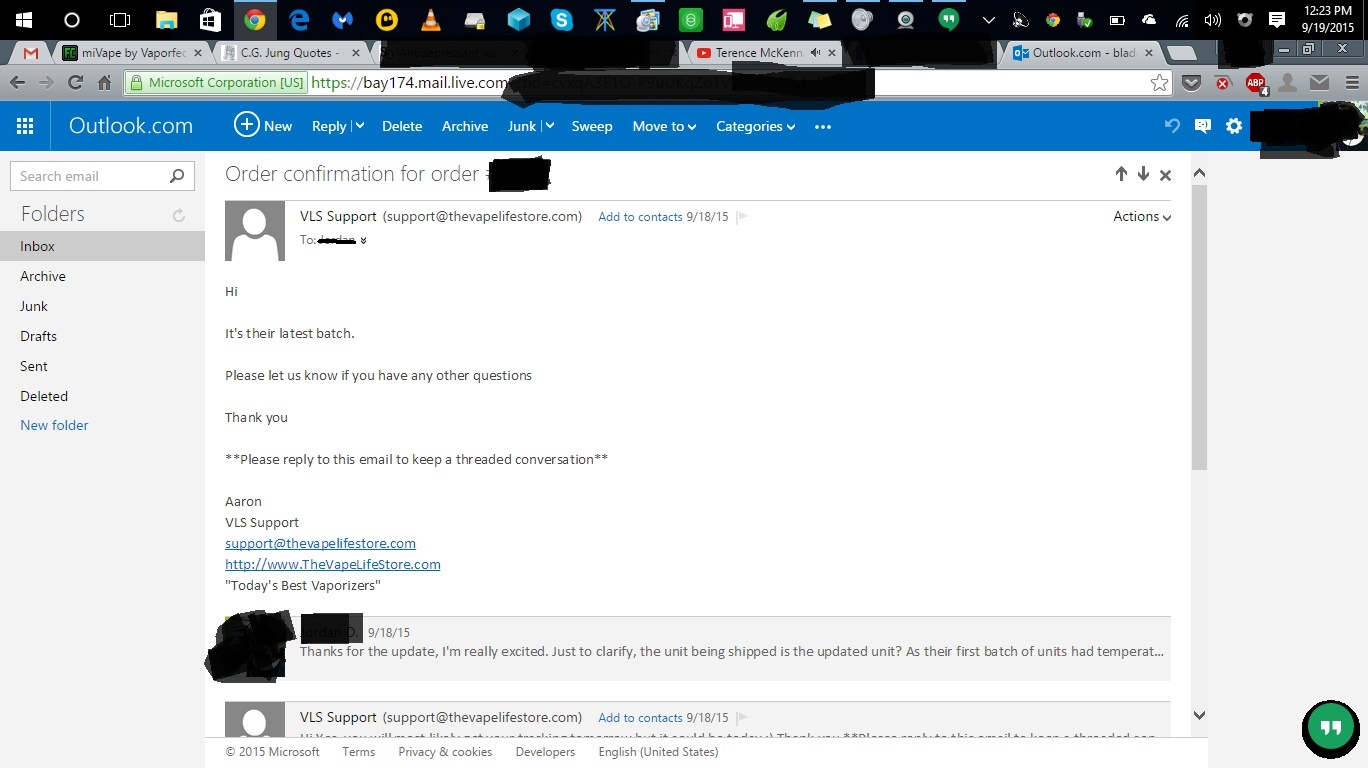Click the first Add to contacts link
The height and width of the screenshot is (768, 1368).
click(x=640, y=217)
